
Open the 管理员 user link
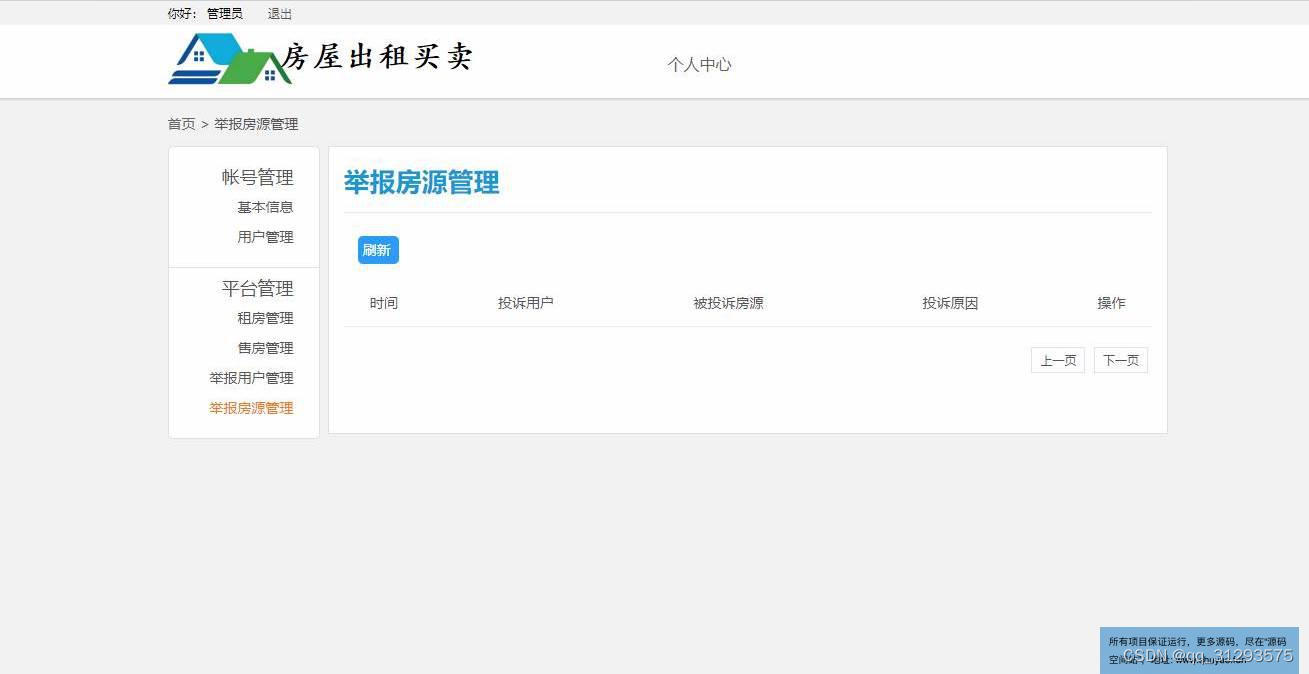225,14
